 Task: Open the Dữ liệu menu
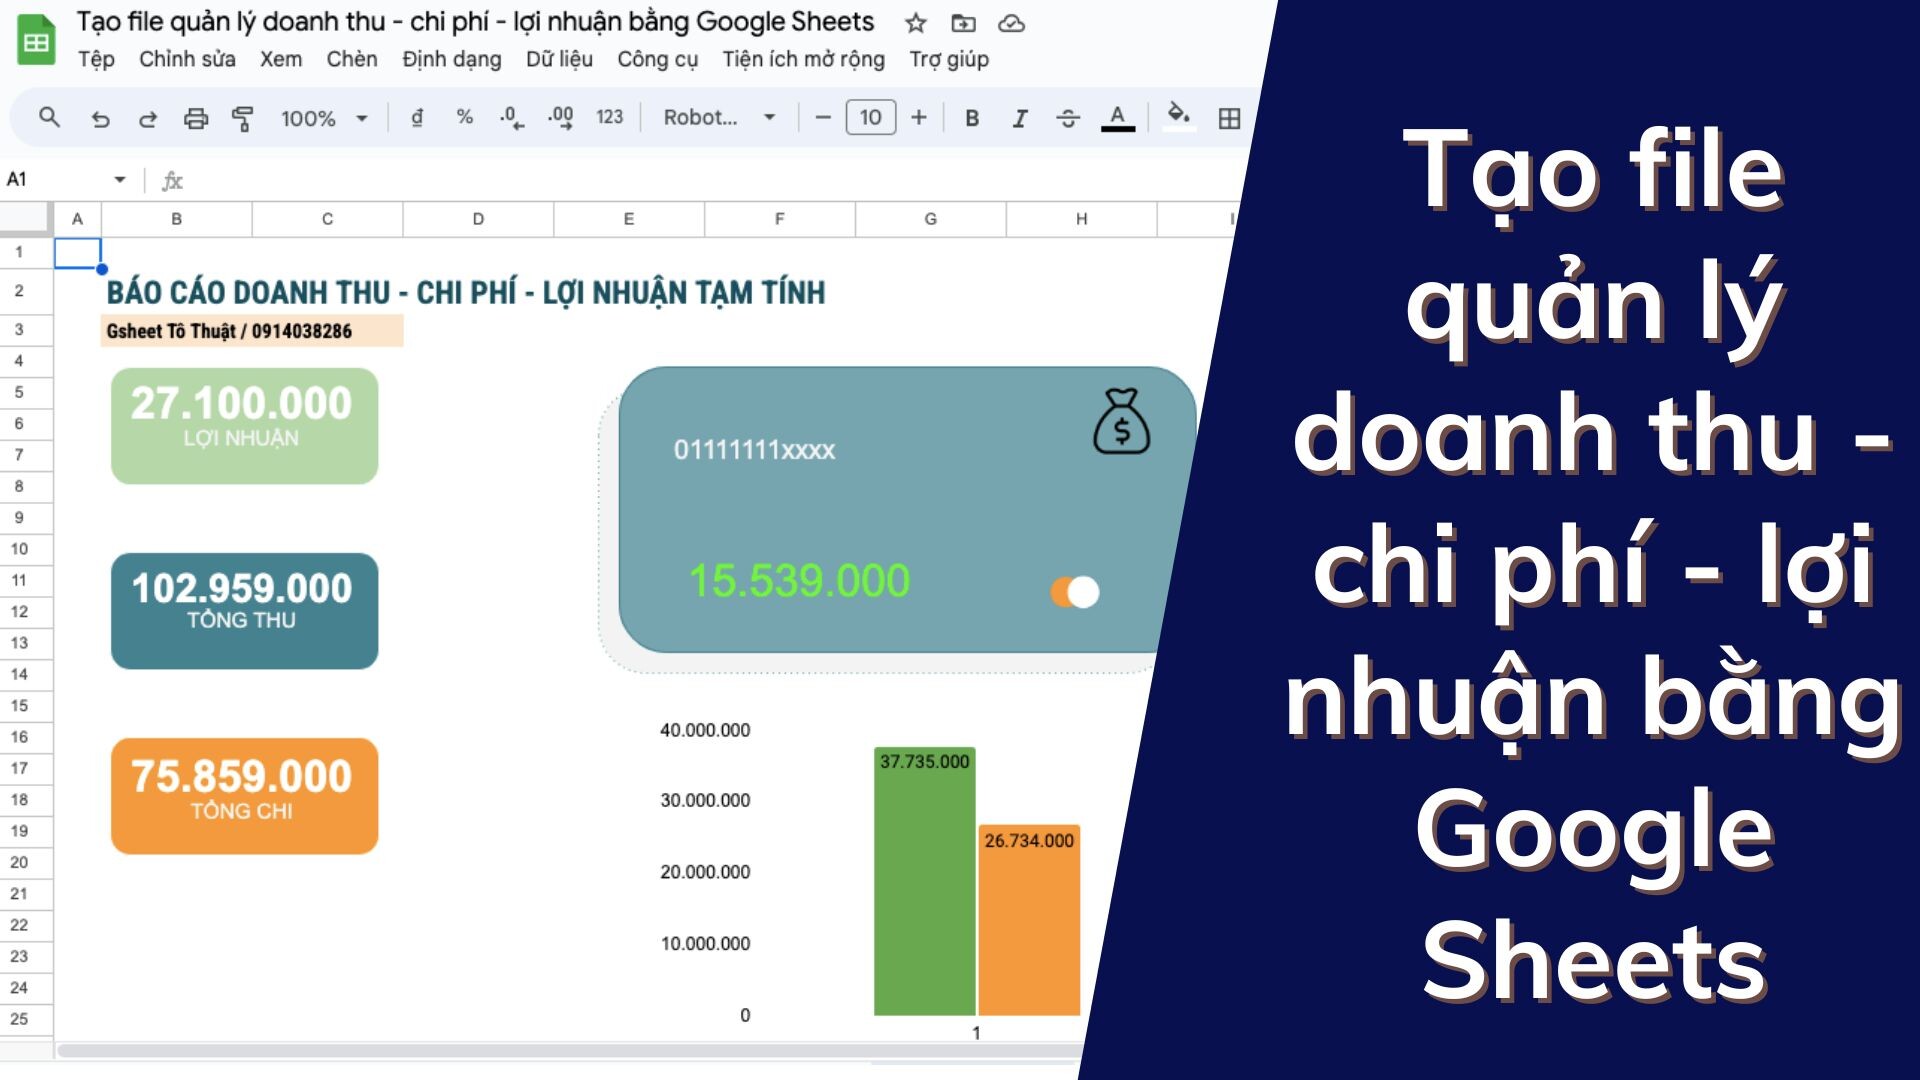(558, 60)
